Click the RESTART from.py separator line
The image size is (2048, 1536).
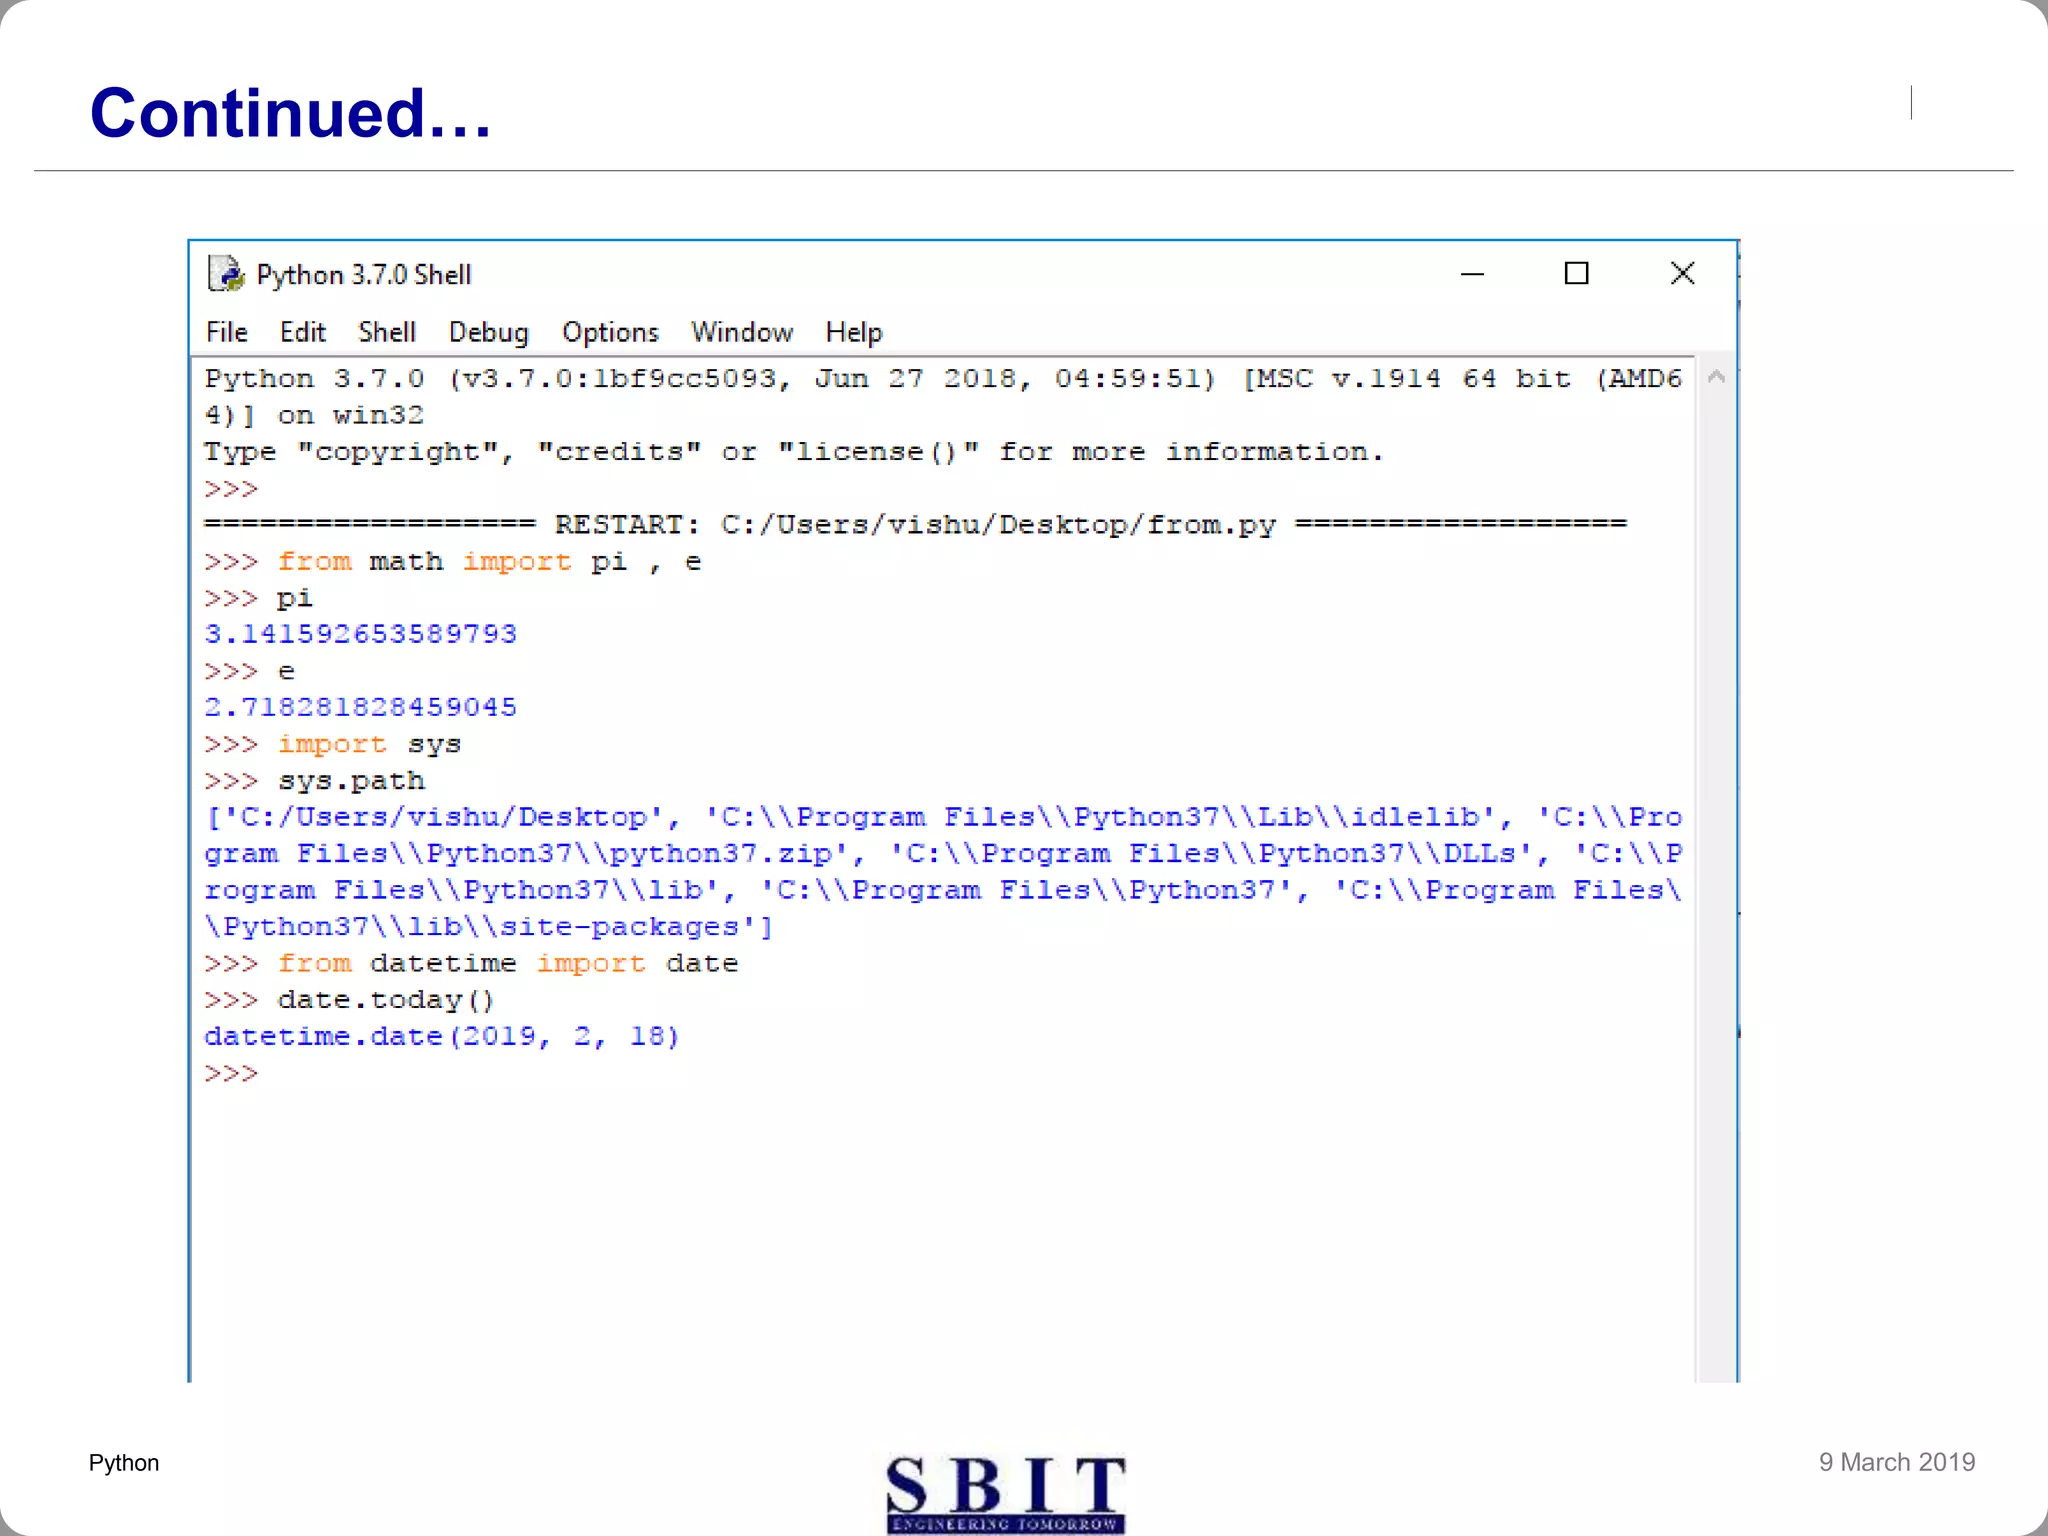click(914, 524)
